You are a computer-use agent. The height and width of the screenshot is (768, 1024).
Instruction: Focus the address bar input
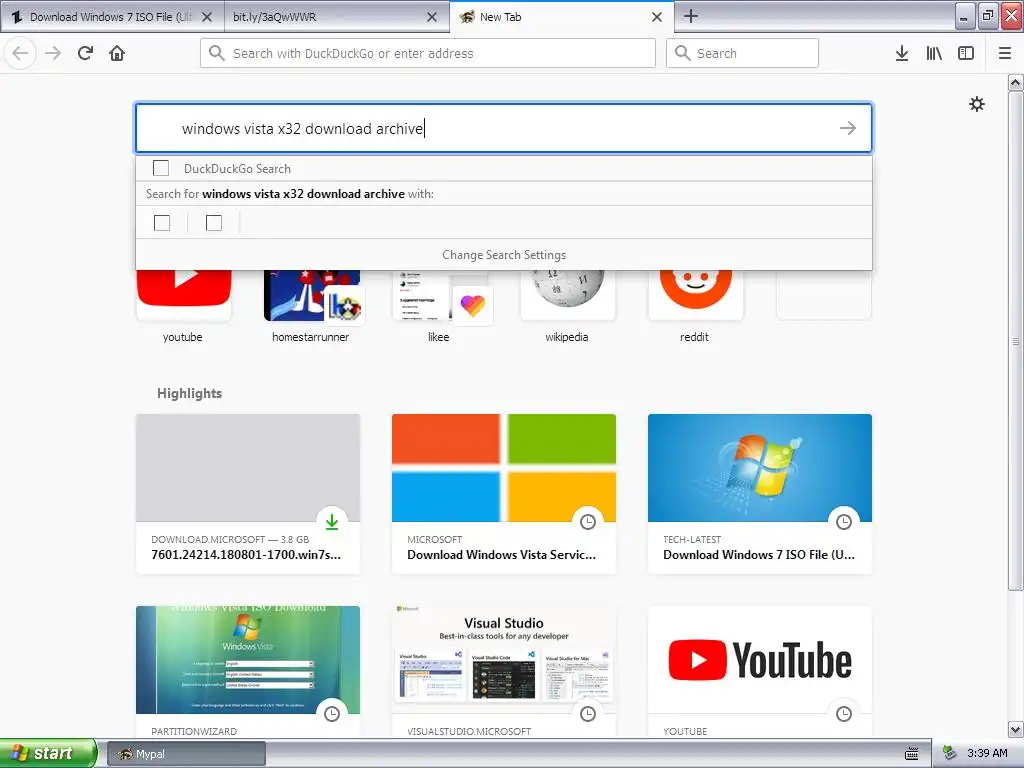point(428,53)
